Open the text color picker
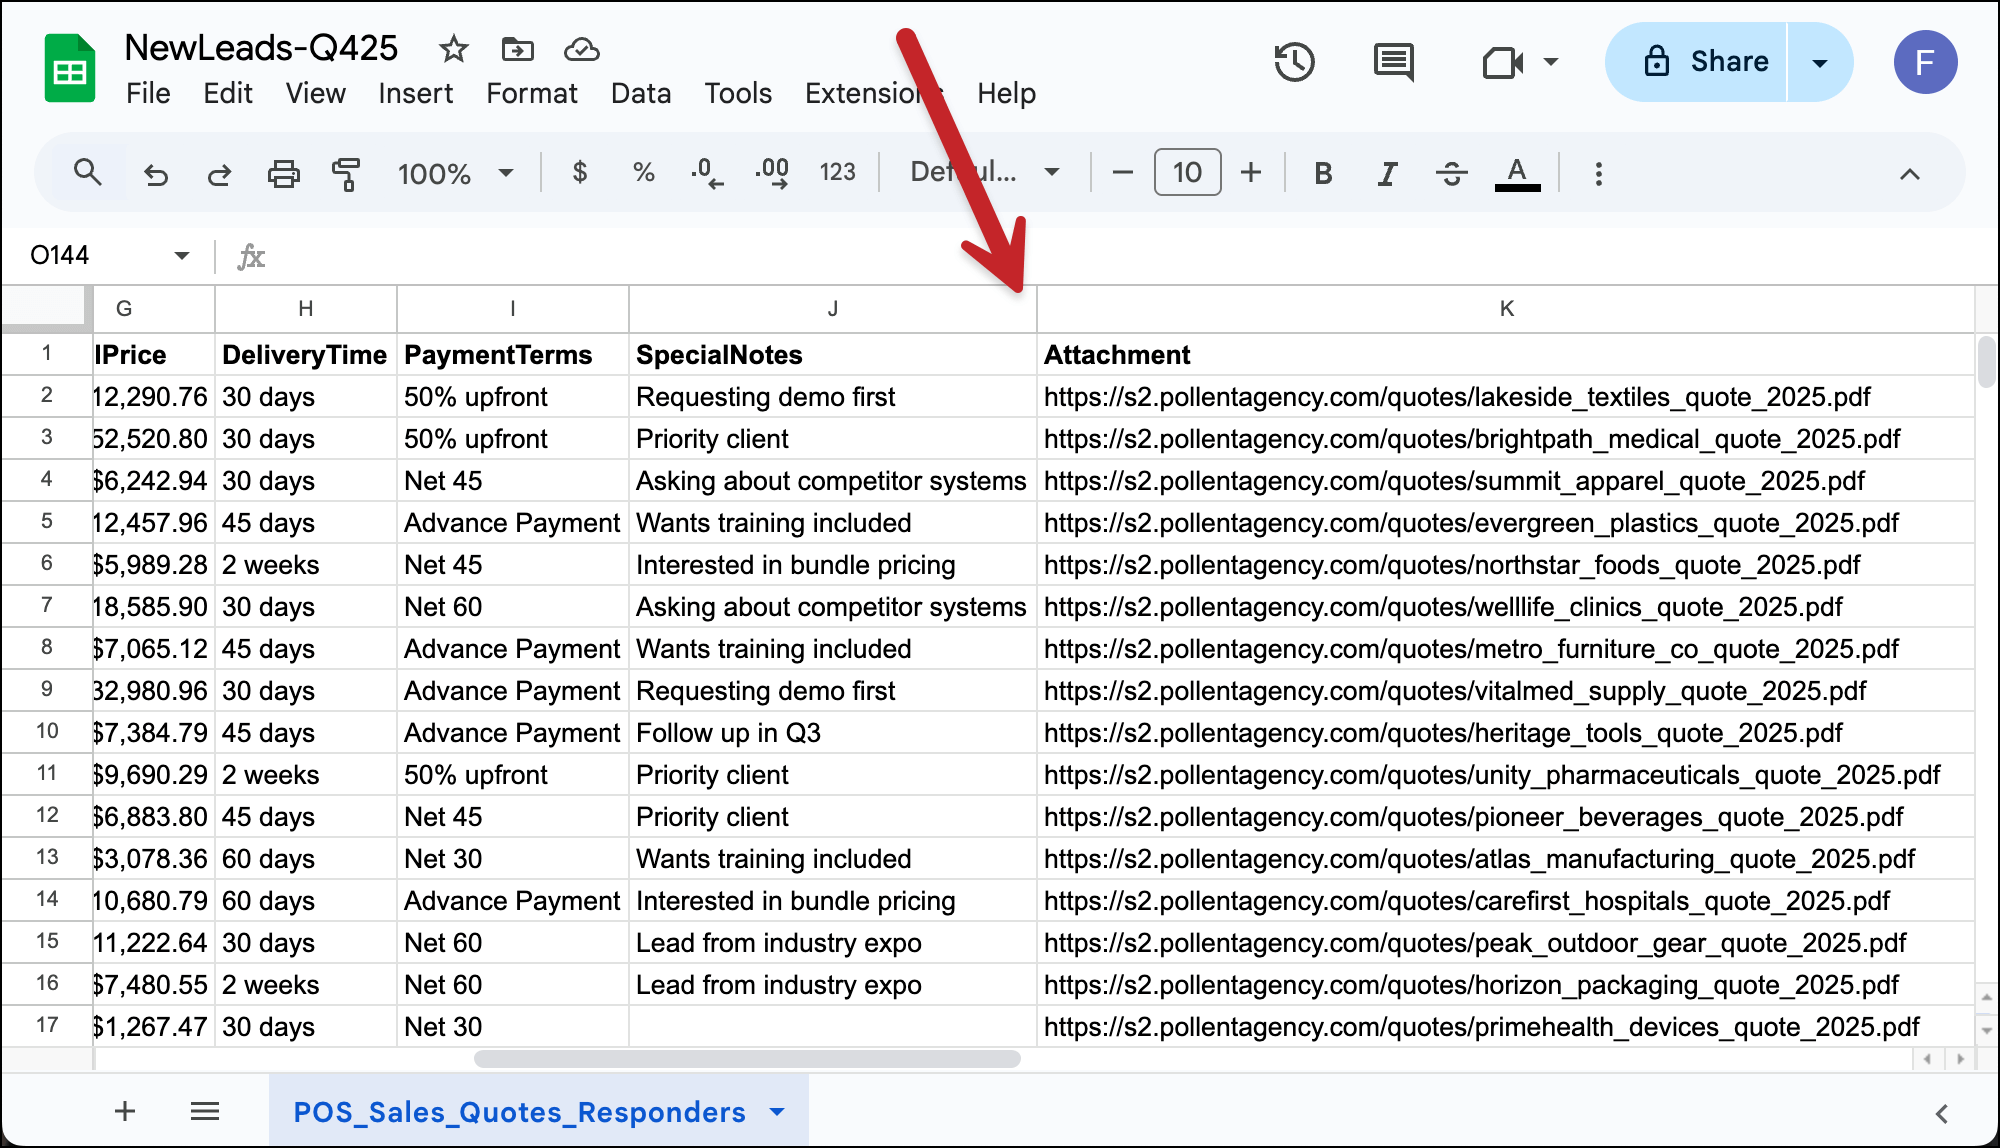Viewport: 2000px width, 1148px height. 1517,172
